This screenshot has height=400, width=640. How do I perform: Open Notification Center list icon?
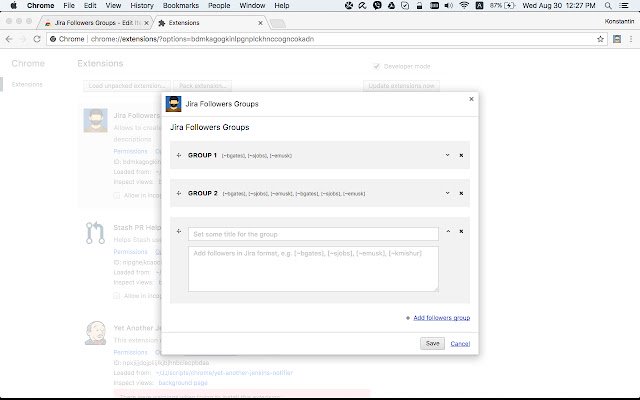pos(624,5)
